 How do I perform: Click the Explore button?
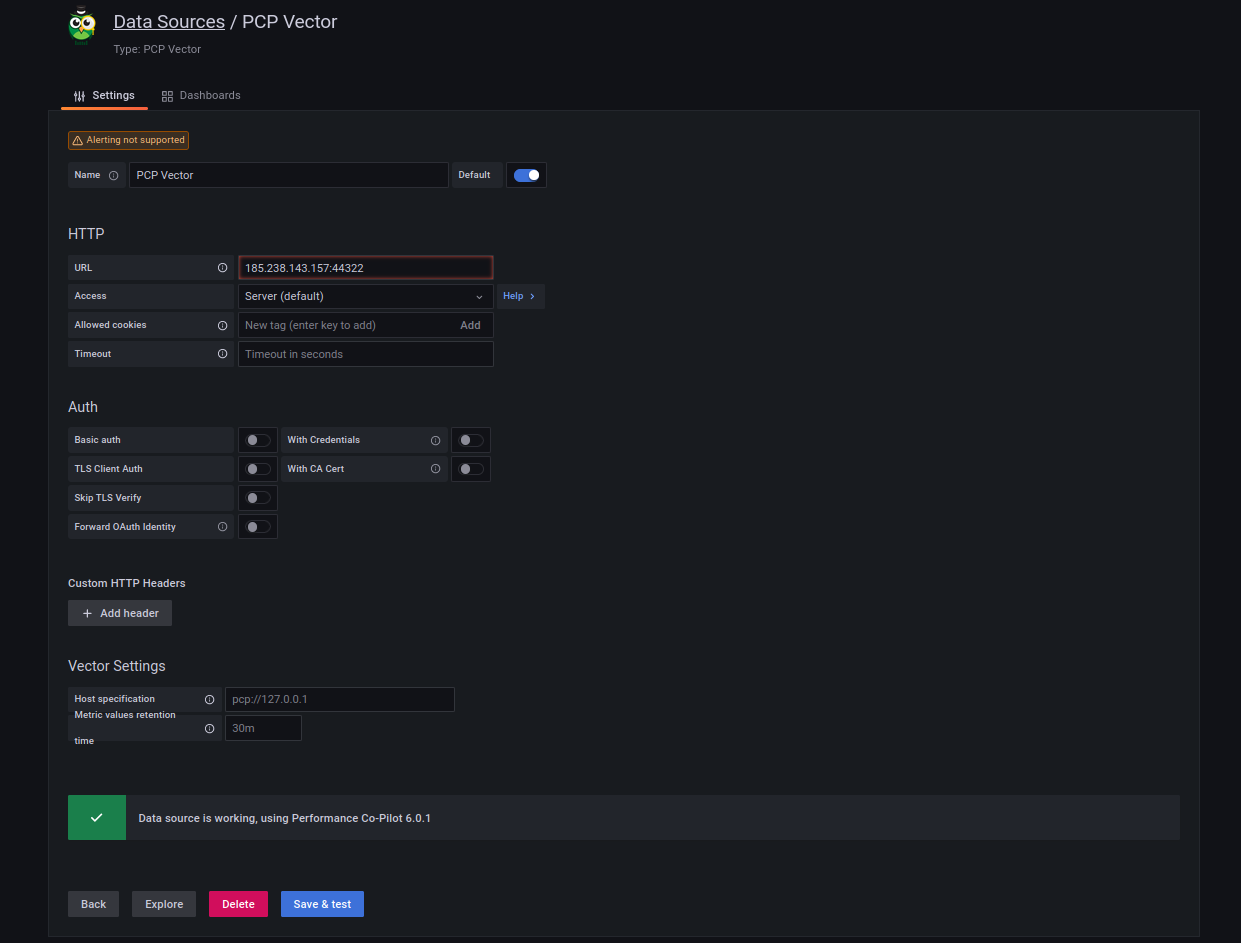tap(164, 904)
